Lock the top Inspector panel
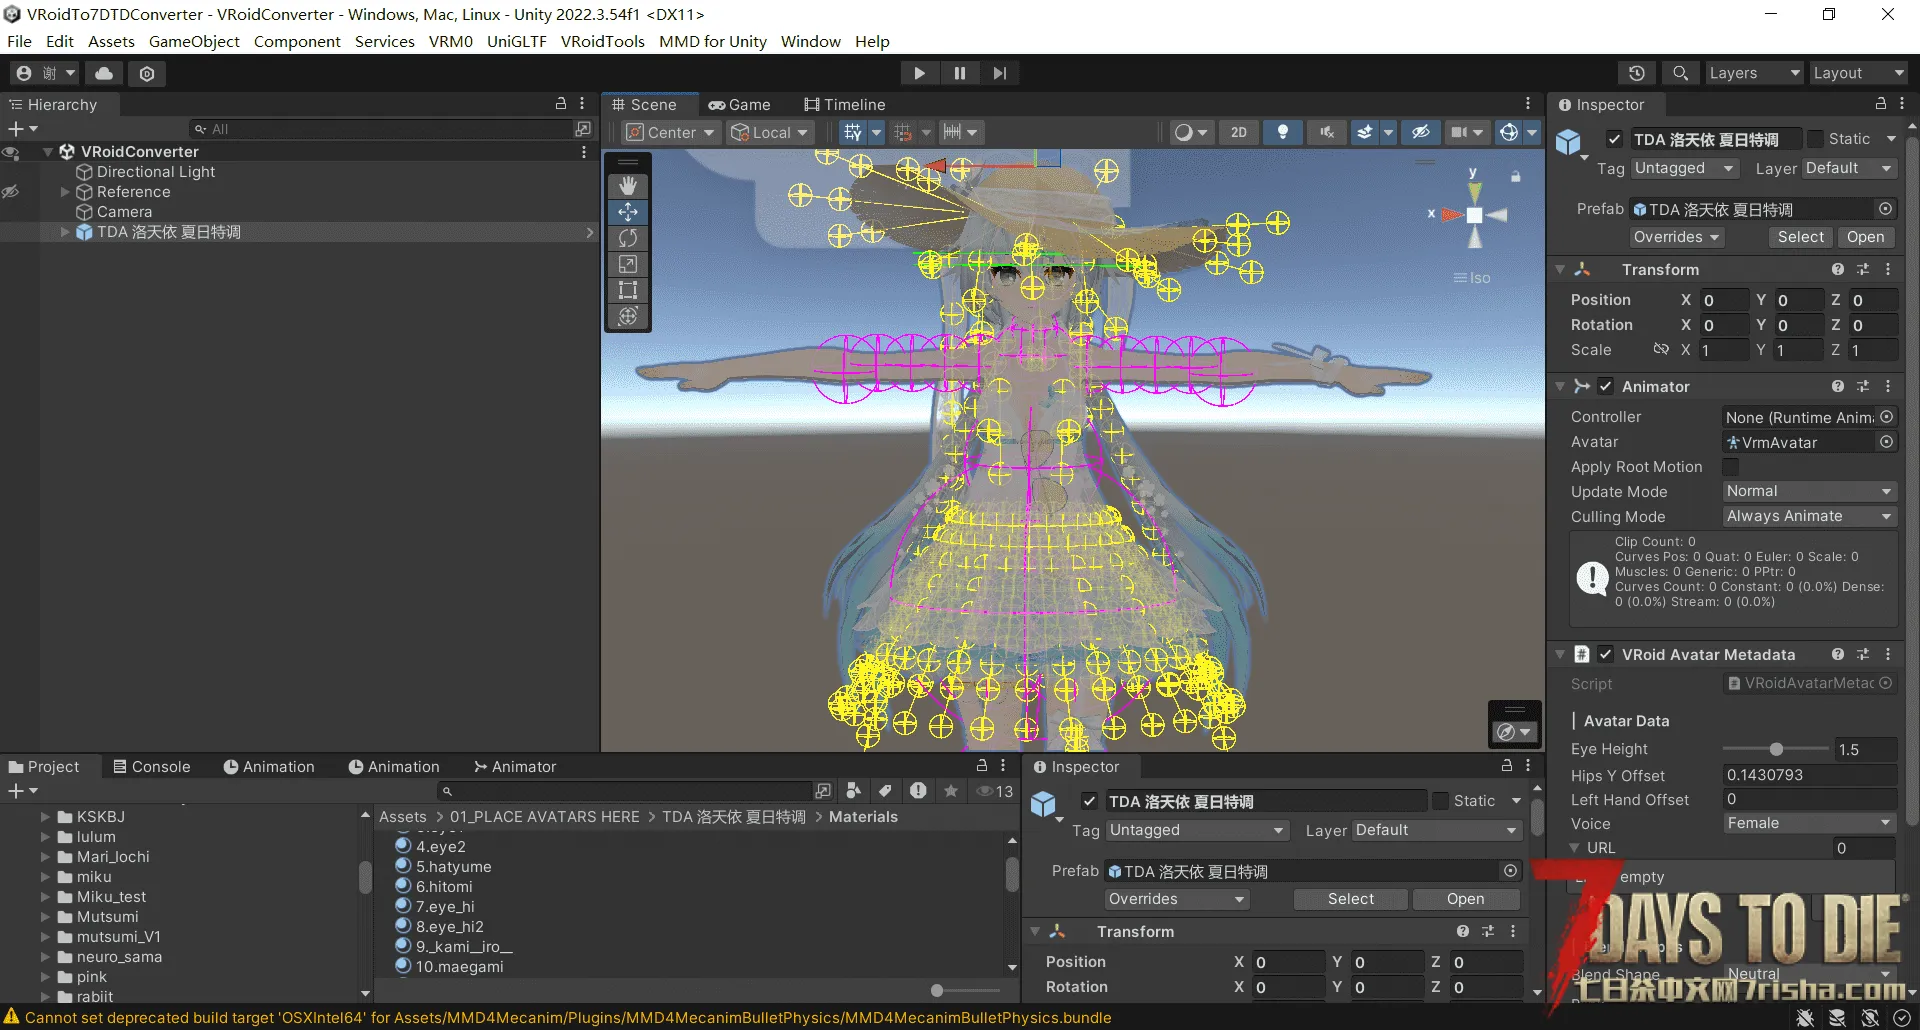This screenshot has width=1920, height=1030. point(1880,104)
